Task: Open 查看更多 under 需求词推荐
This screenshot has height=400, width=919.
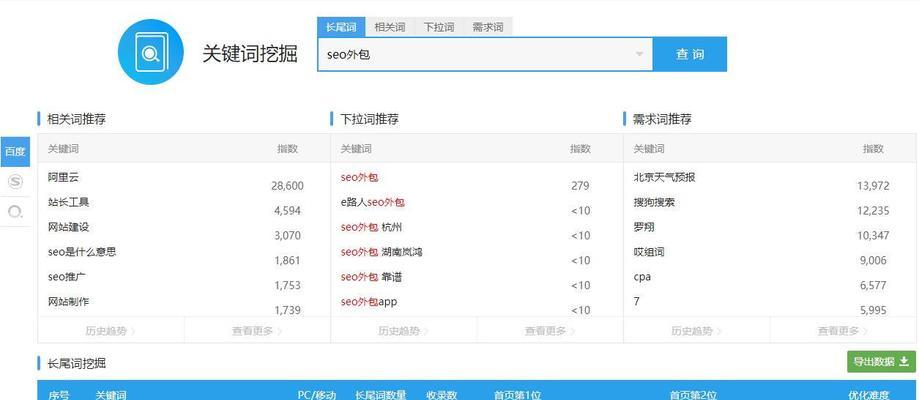Action: tap(843, 331)
